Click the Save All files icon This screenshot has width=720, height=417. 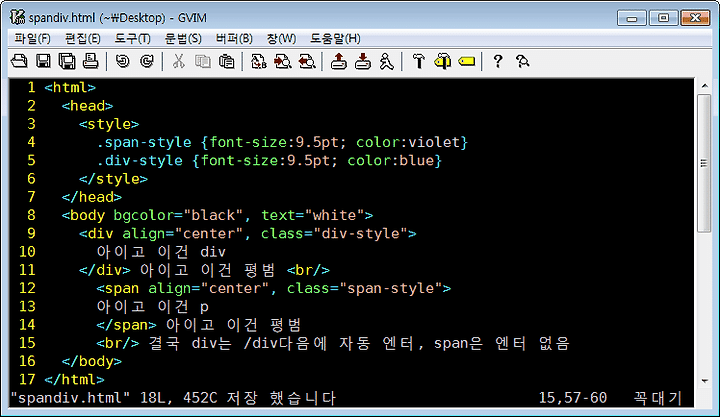pos(67,61)
